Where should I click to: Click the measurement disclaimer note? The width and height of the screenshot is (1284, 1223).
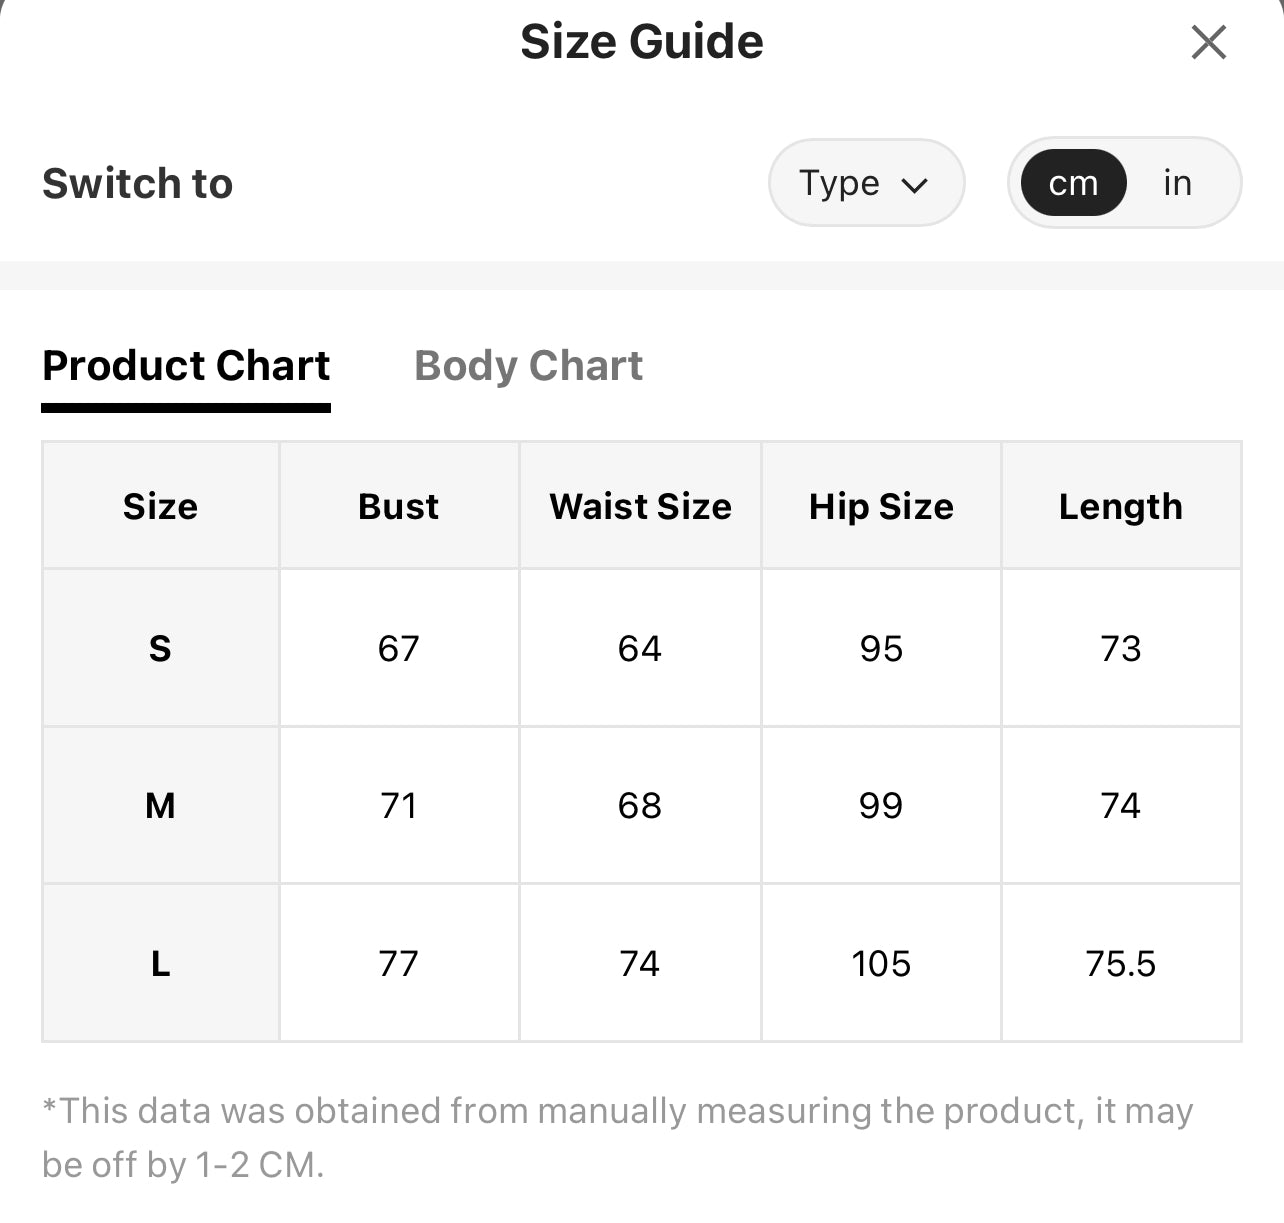pyautogui.click(x=617, y=1137)
